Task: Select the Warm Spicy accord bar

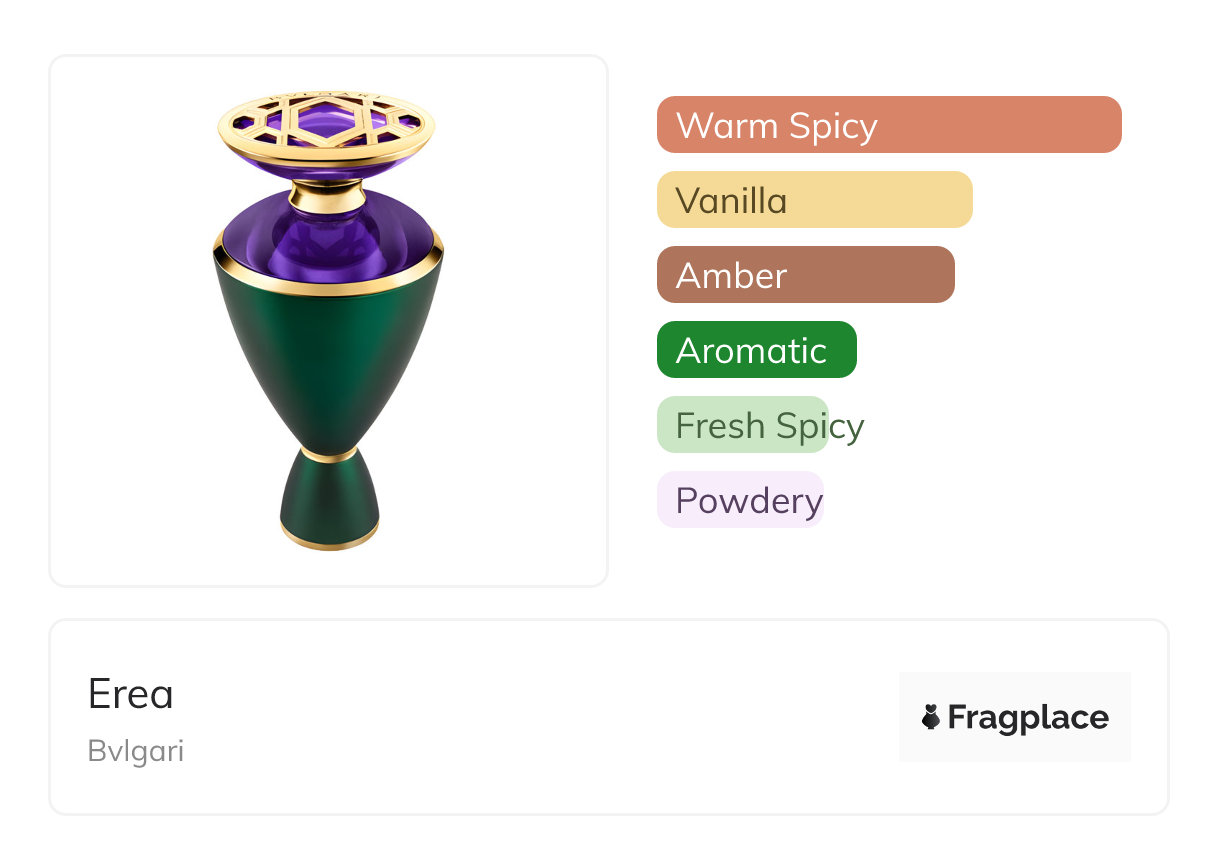Action: pos(888,125)
